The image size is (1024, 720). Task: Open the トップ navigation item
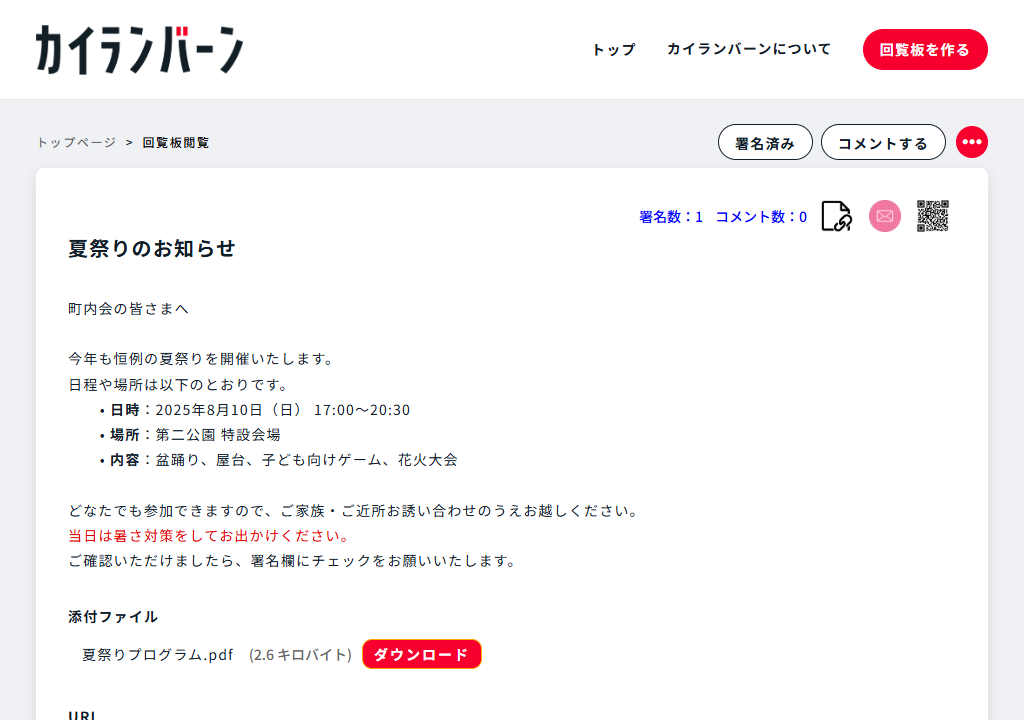point(613,50)
